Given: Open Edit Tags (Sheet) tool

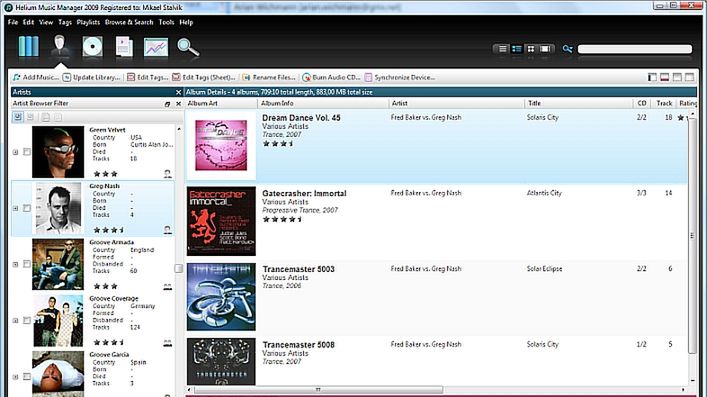Looking at the screenshot, I should tap(204, 77).
